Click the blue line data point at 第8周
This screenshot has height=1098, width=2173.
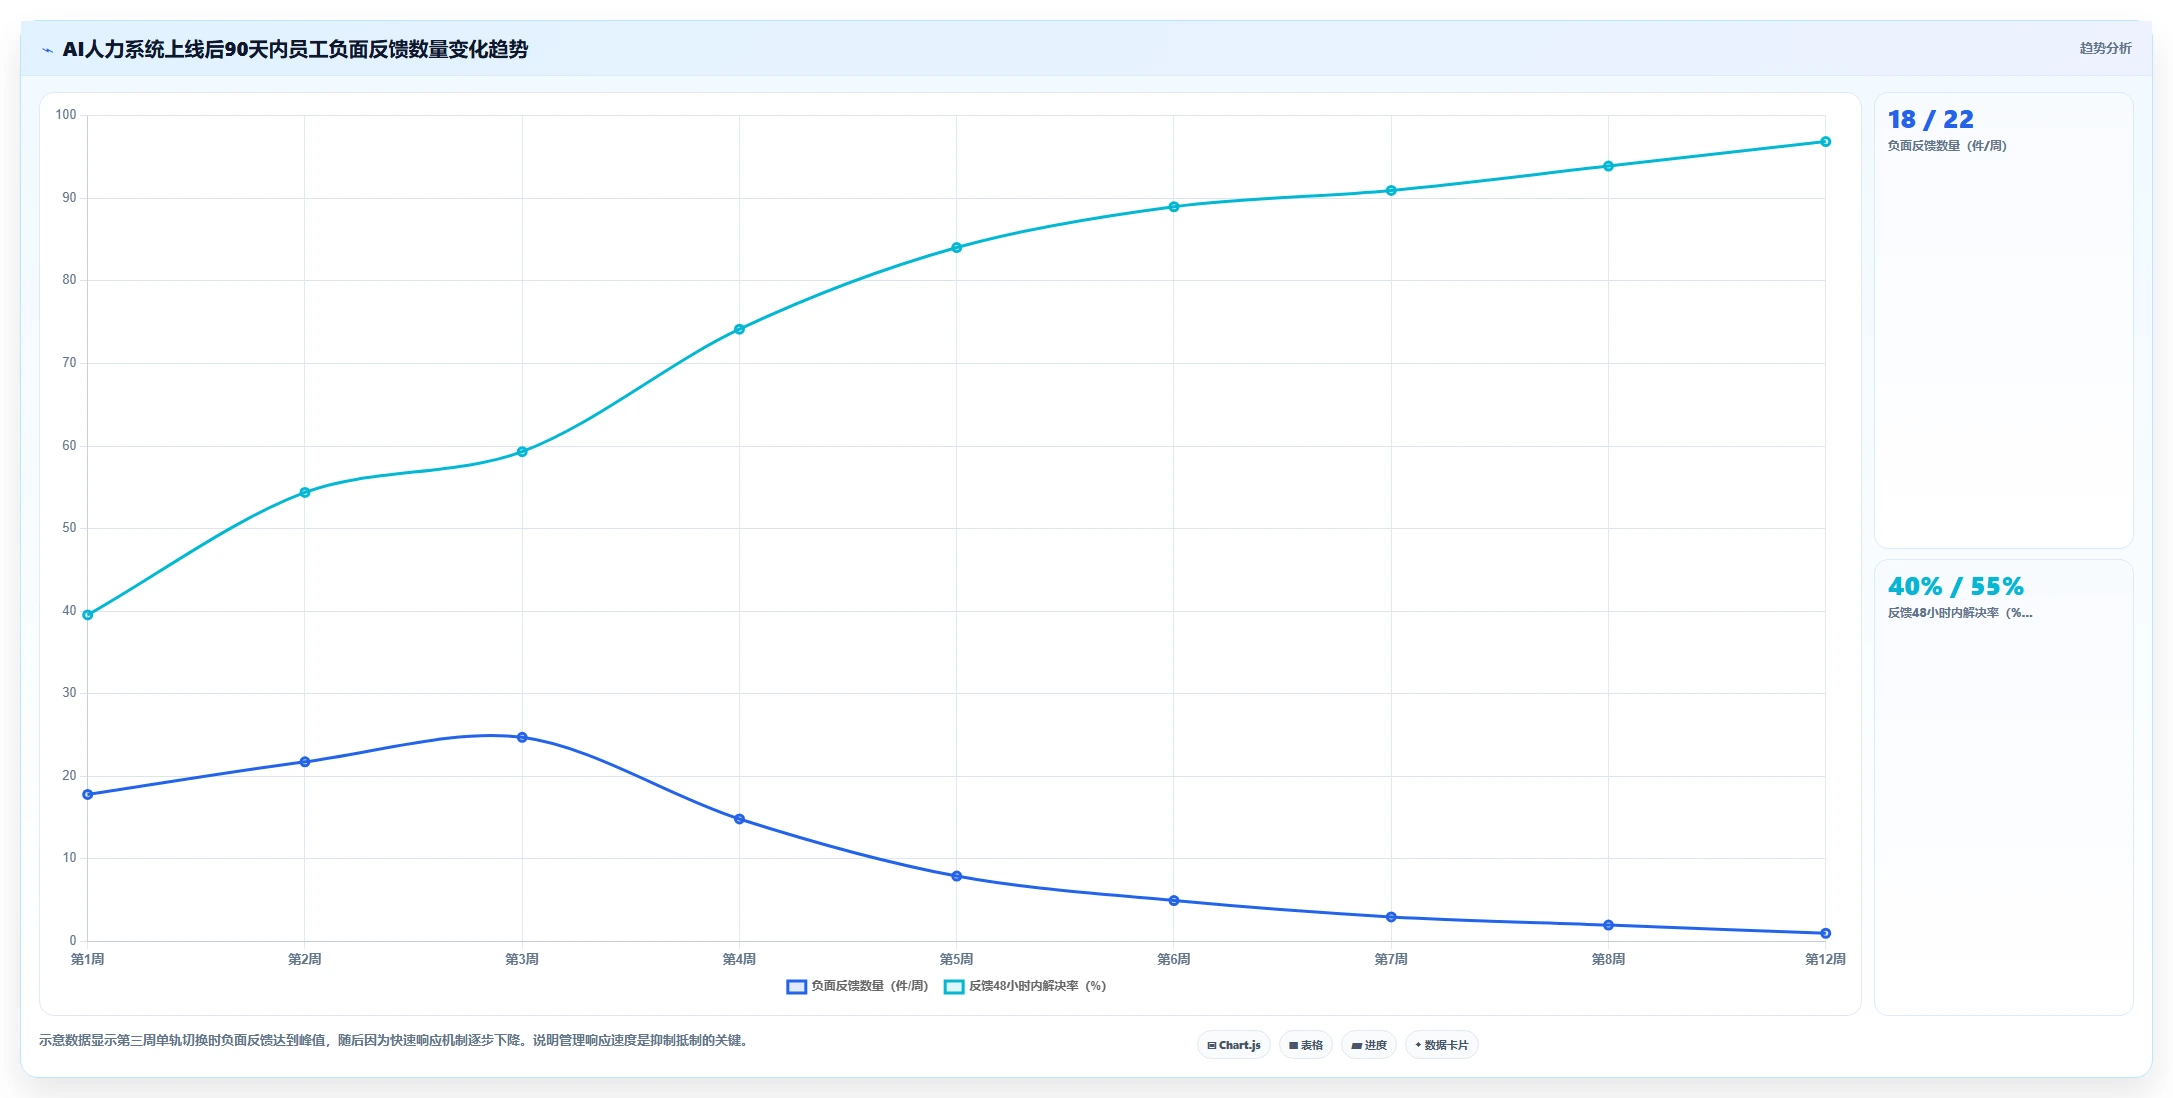coord(1608,925)
